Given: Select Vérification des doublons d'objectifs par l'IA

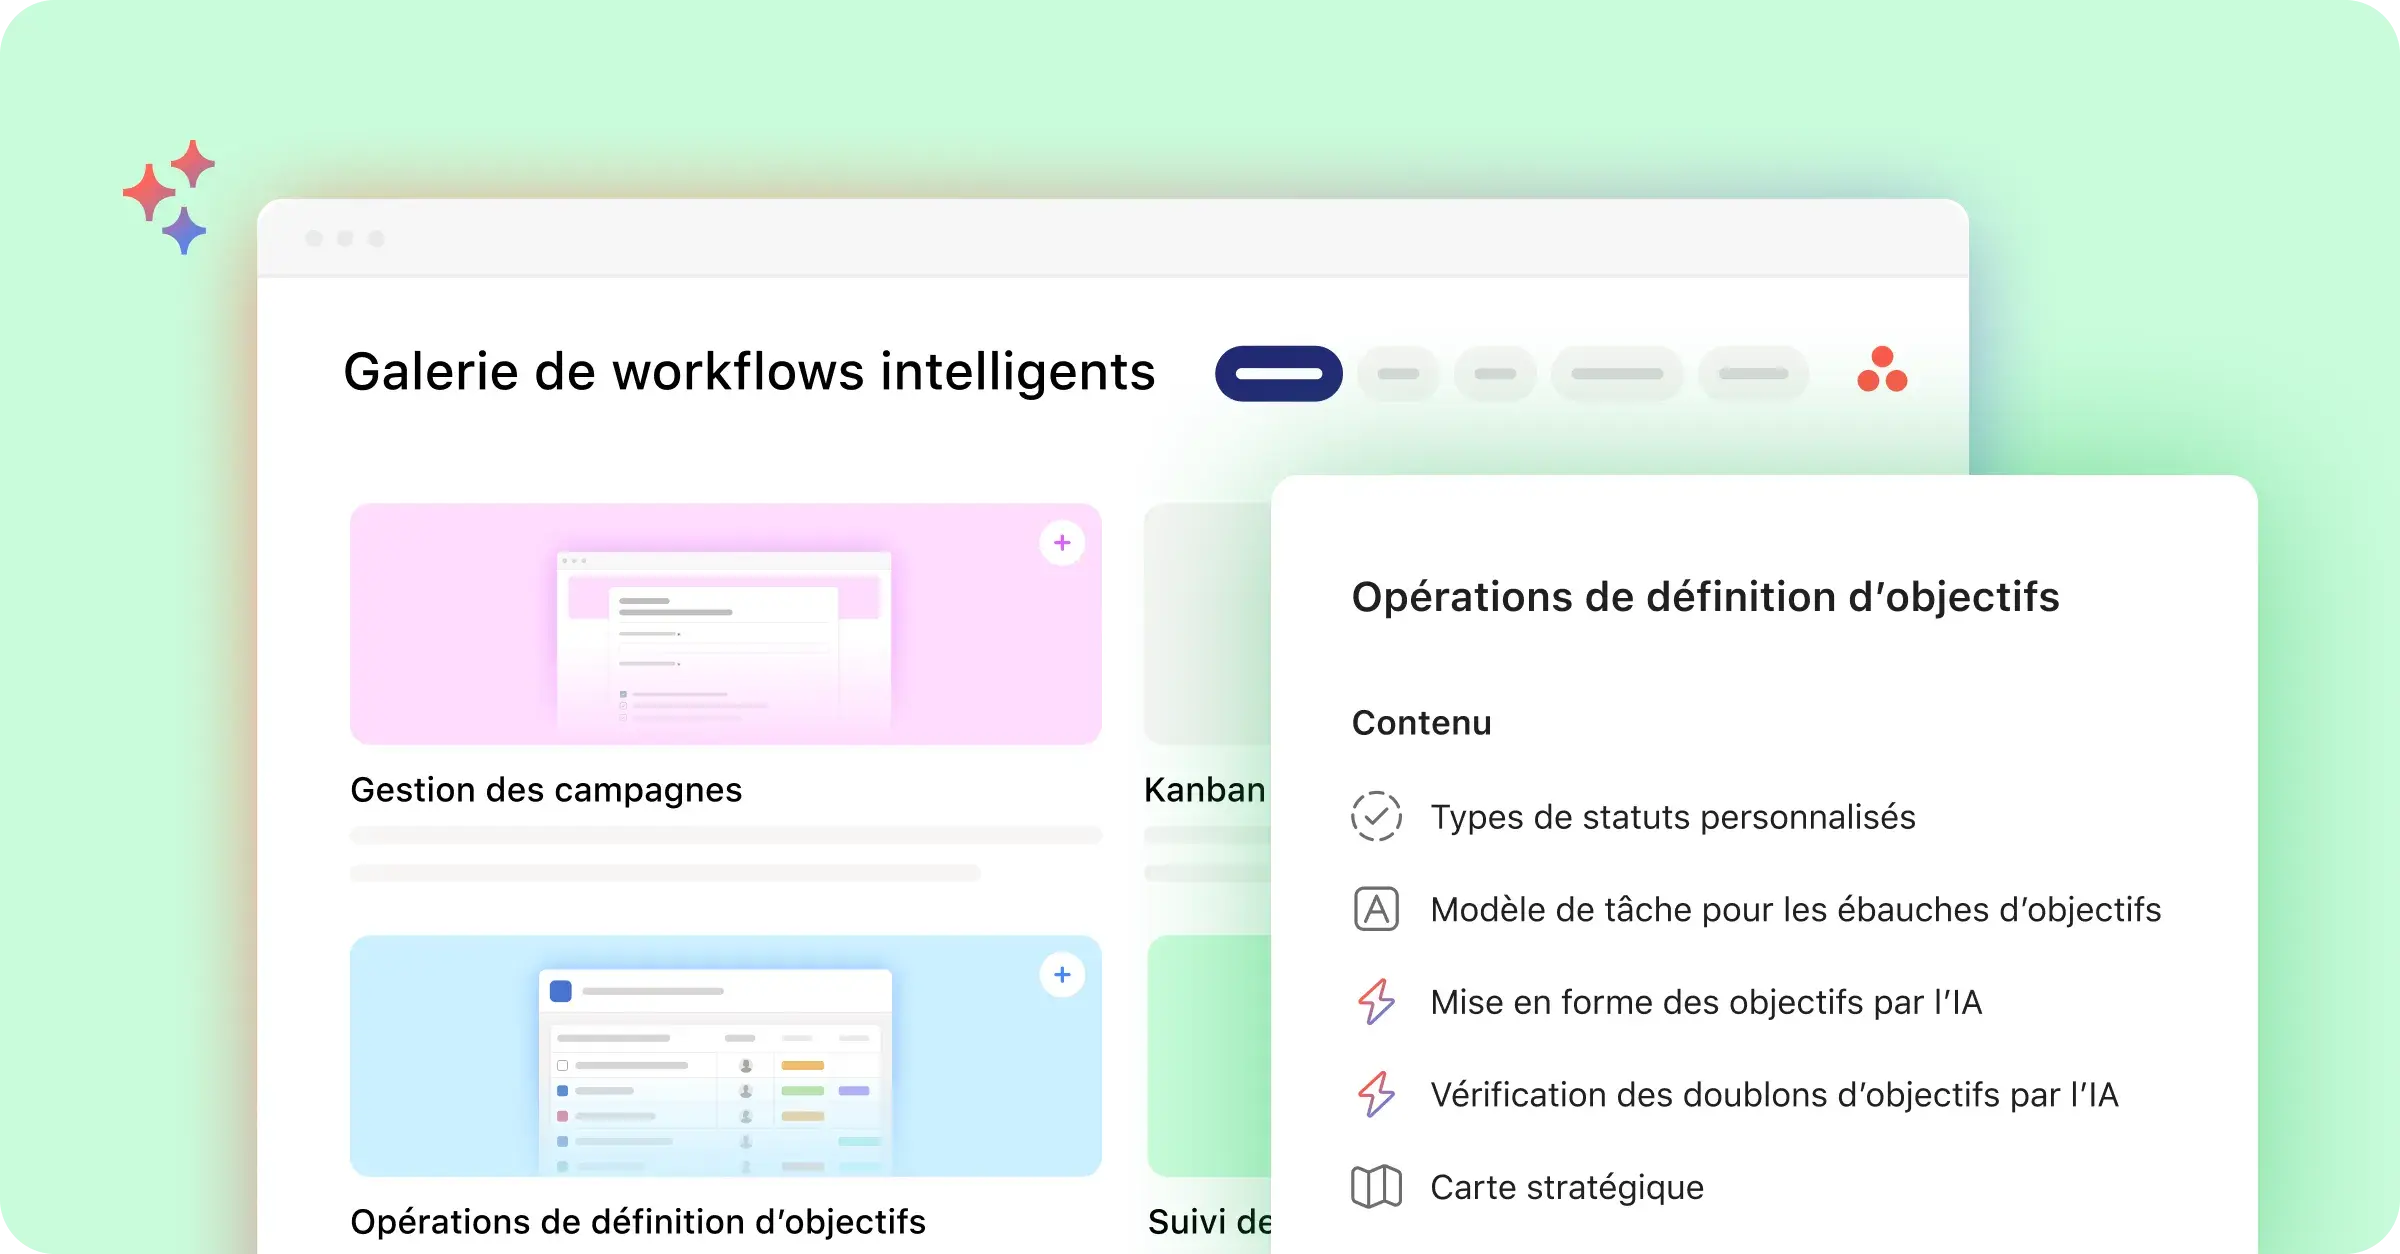Looking at the screenshot, I should 1774,1095.
